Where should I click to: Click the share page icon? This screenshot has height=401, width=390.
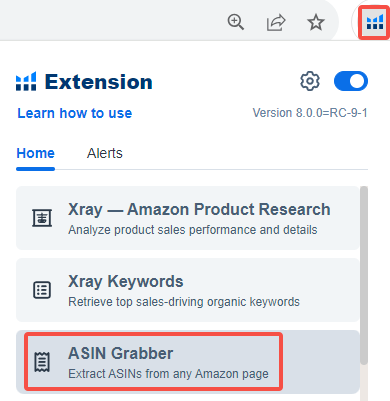click(276, 22)
